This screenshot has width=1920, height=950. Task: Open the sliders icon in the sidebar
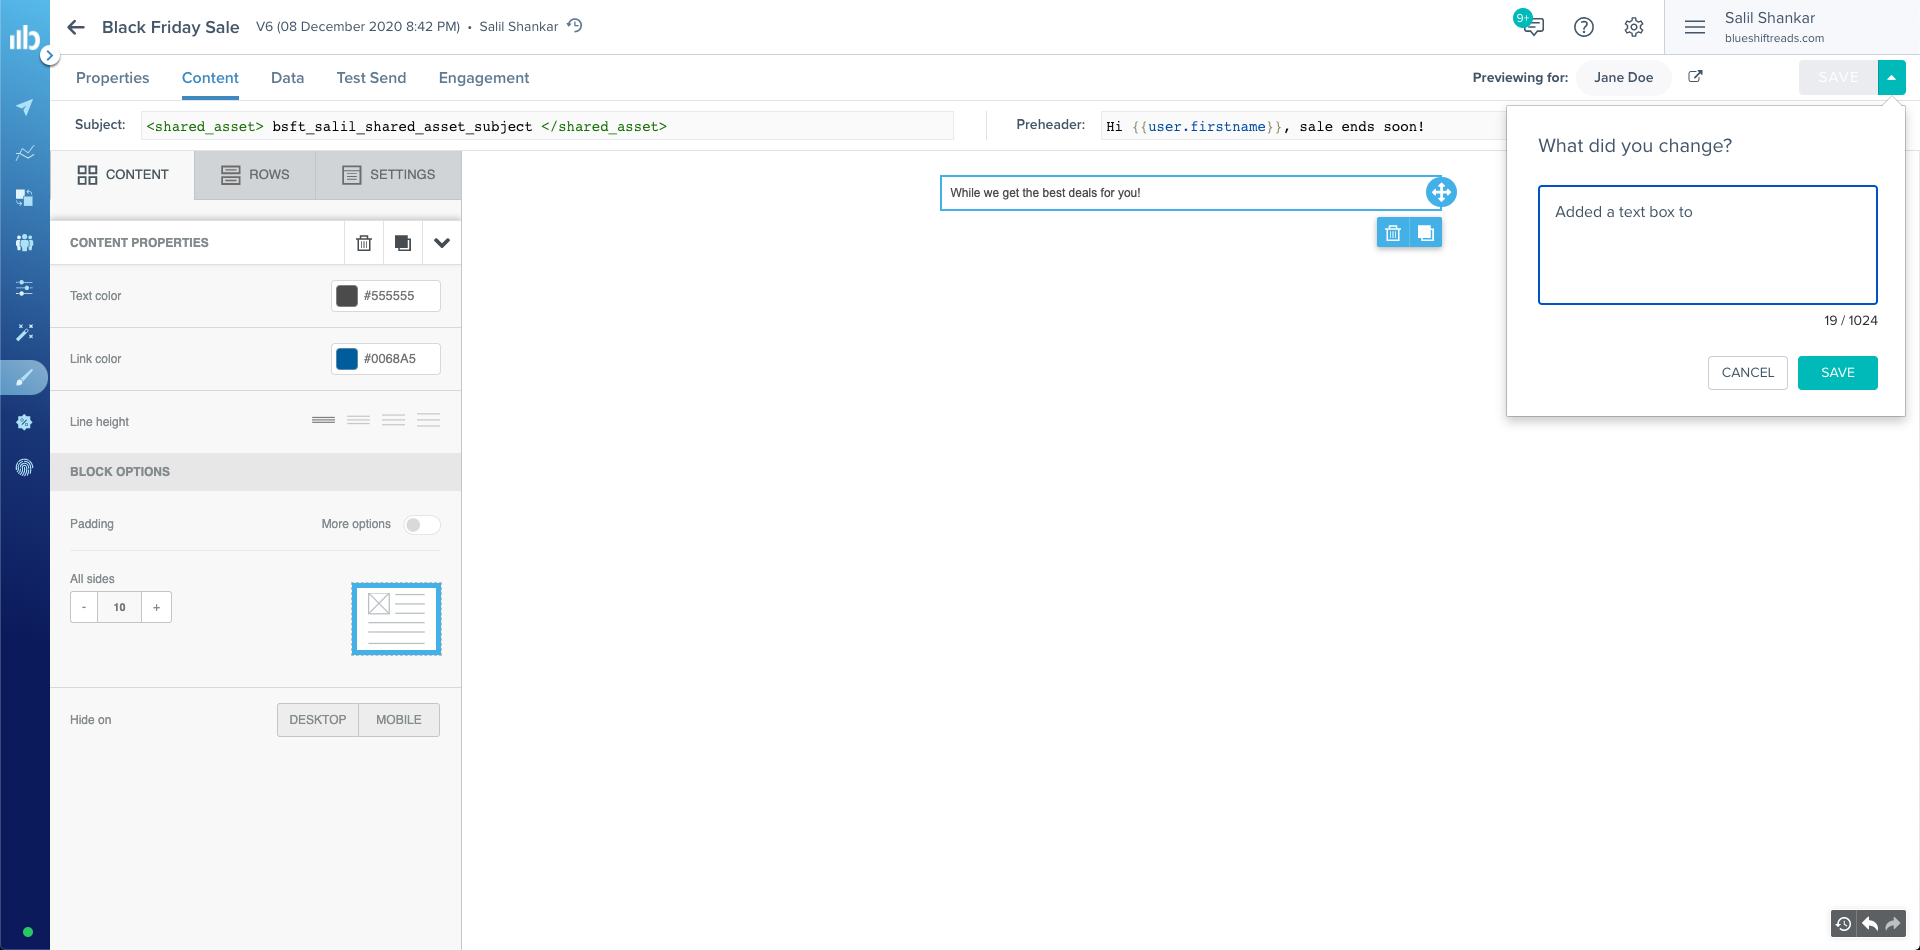(25, 288)
